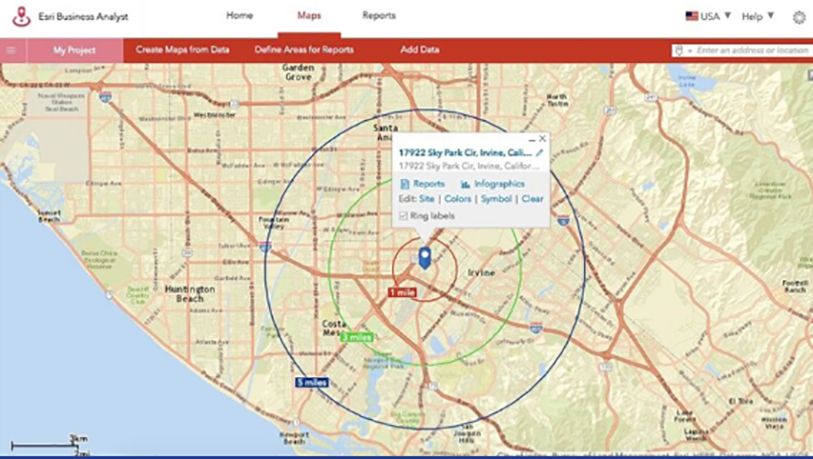Viewport: 813px width, 459px height.
Task: Expand the Help dropdown menu
Action: click(758, 16)
